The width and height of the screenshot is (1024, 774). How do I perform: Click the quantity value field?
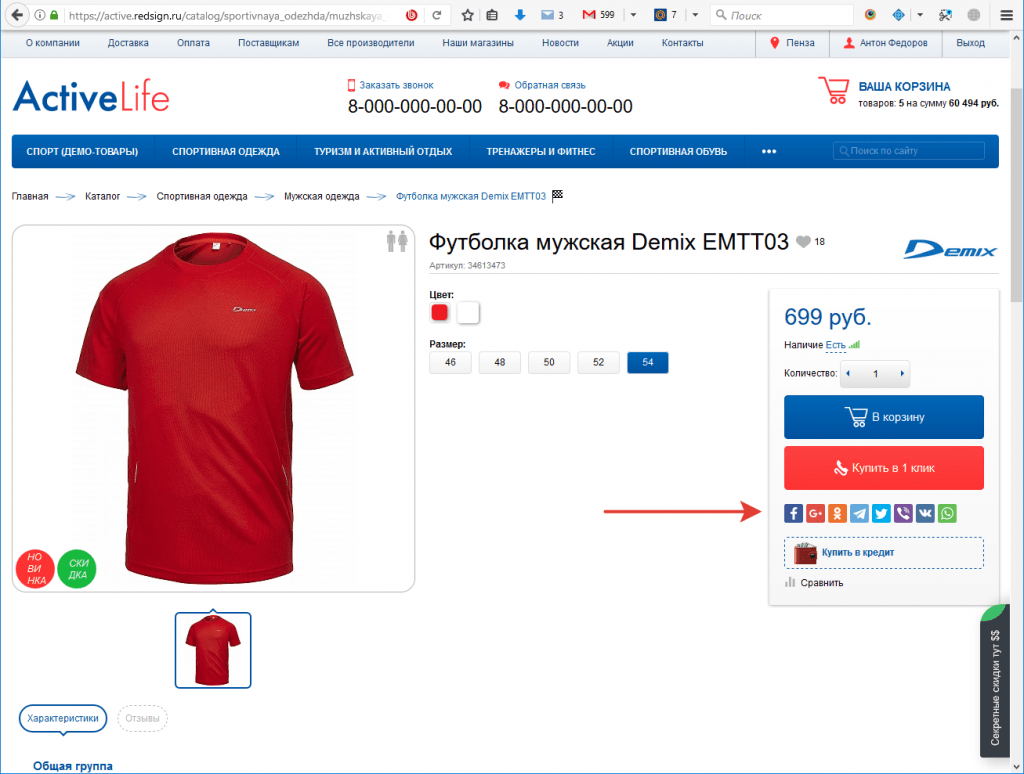click(x=875, y=374)
